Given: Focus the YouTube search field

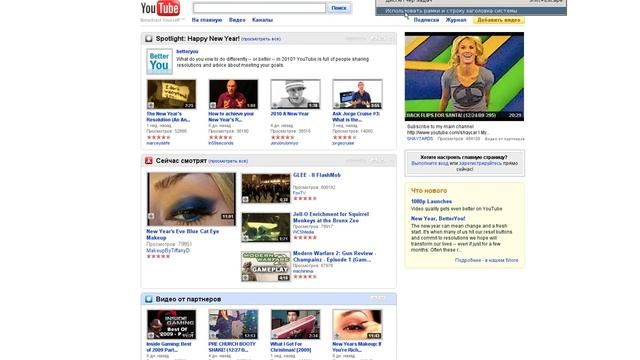Looking at the screenshot, I should coord(260,8).
